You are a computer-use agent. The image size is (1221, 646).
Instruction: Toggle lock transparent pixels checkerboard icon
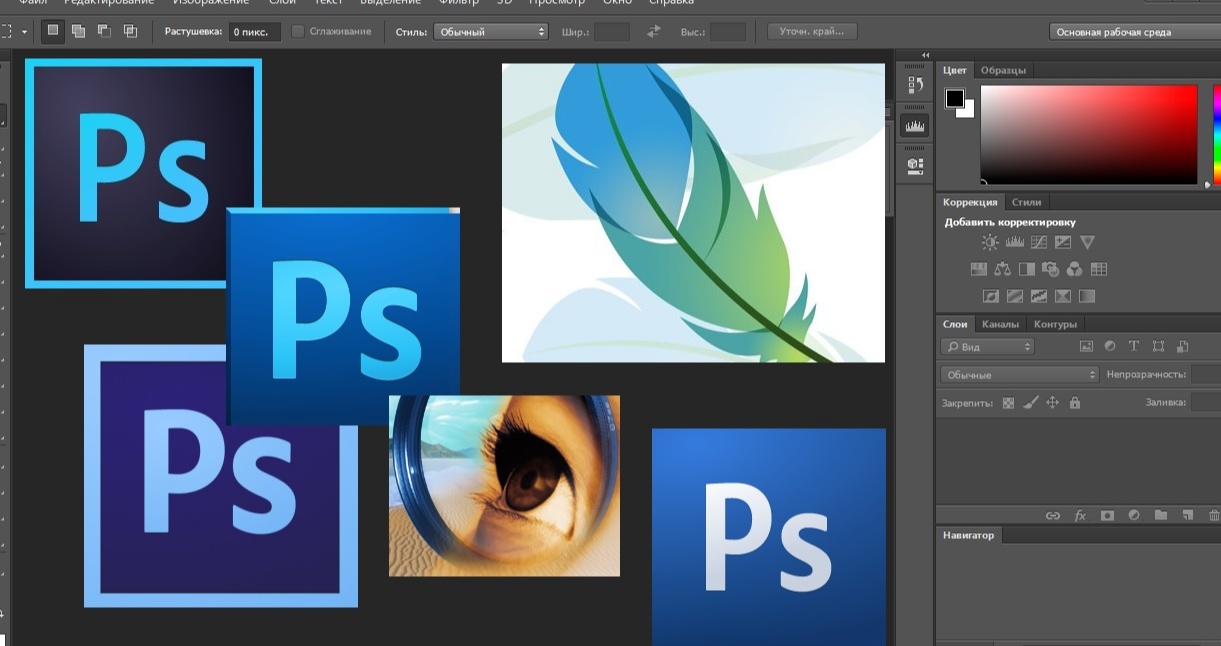pos(1008,403)
